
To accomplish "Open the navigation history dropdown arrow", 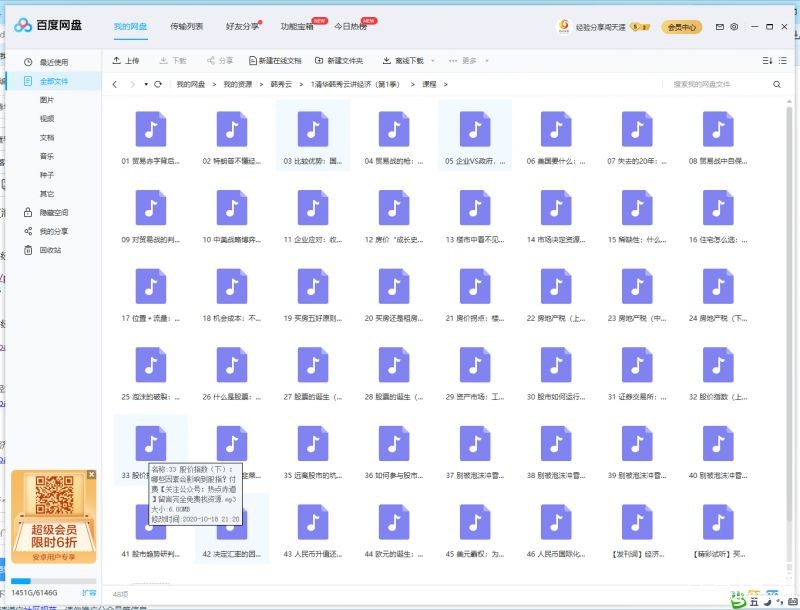I will [146, 84].
